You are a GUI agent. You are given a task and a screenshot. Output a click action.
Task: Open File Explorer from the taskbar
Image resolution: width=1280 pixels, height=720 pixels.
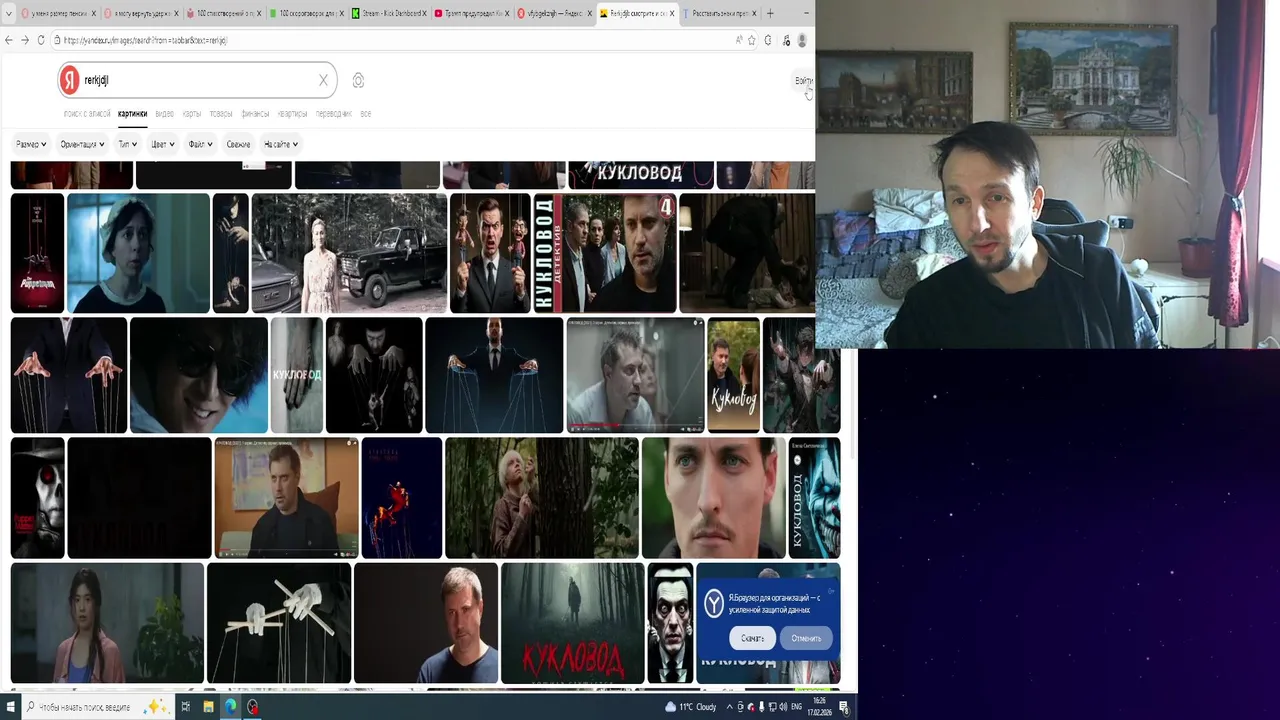(x=208, y=707)
